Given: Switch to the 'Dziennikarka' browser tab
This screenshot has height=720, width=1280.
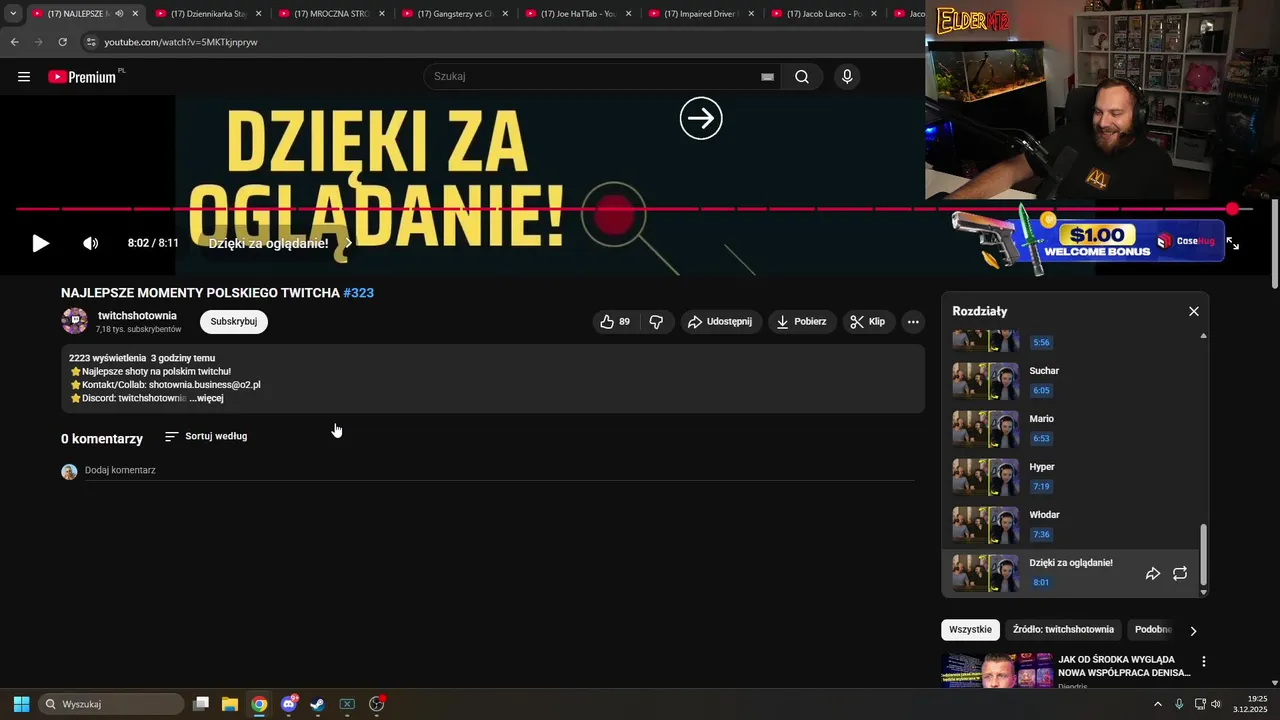Looking at the screenshot, I should (x=207, y=14).
